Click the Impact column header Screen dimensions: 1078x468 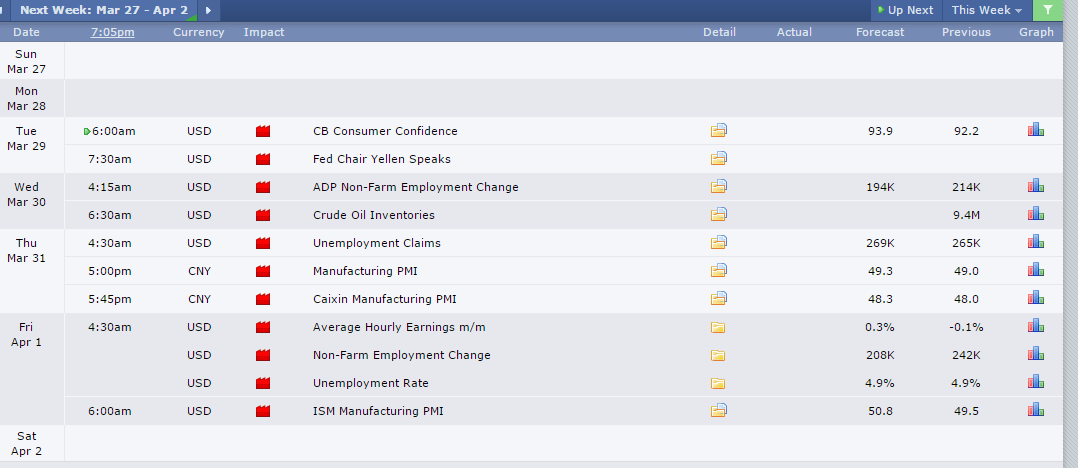tap(264, 32)
